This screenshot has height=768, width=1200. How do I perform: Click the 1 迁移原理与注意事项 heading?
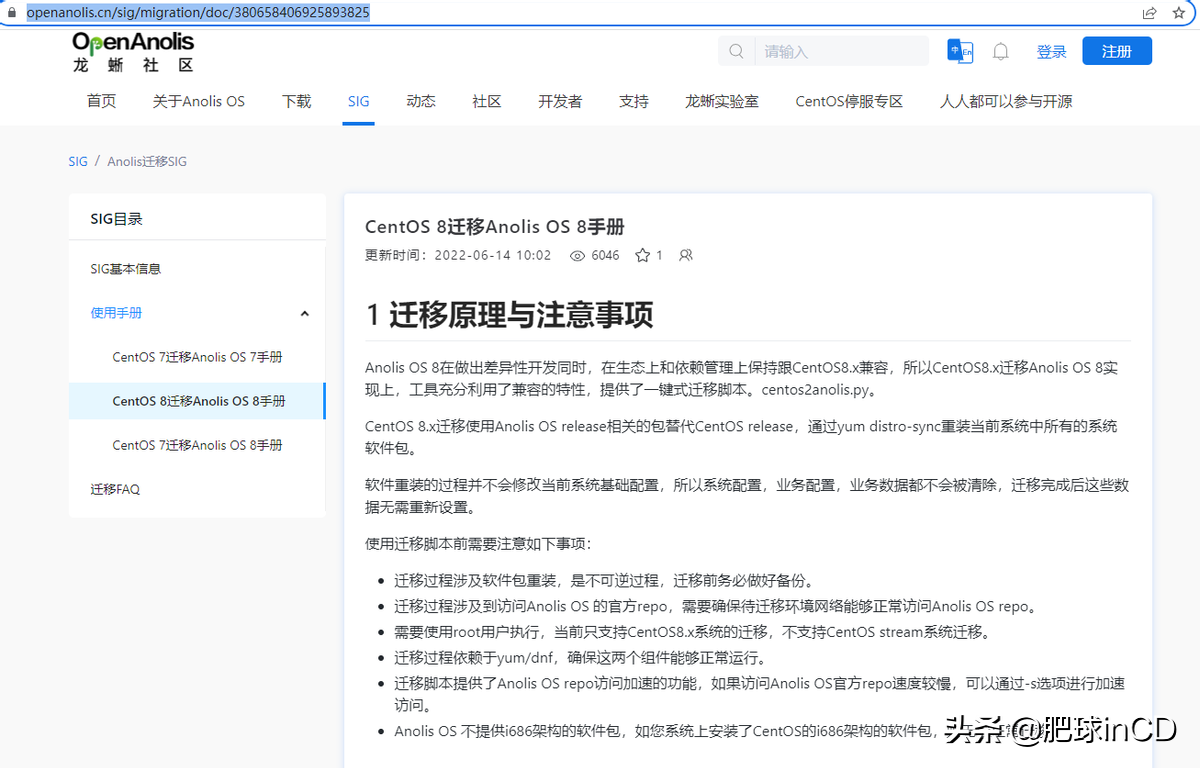tap(509, 315)
